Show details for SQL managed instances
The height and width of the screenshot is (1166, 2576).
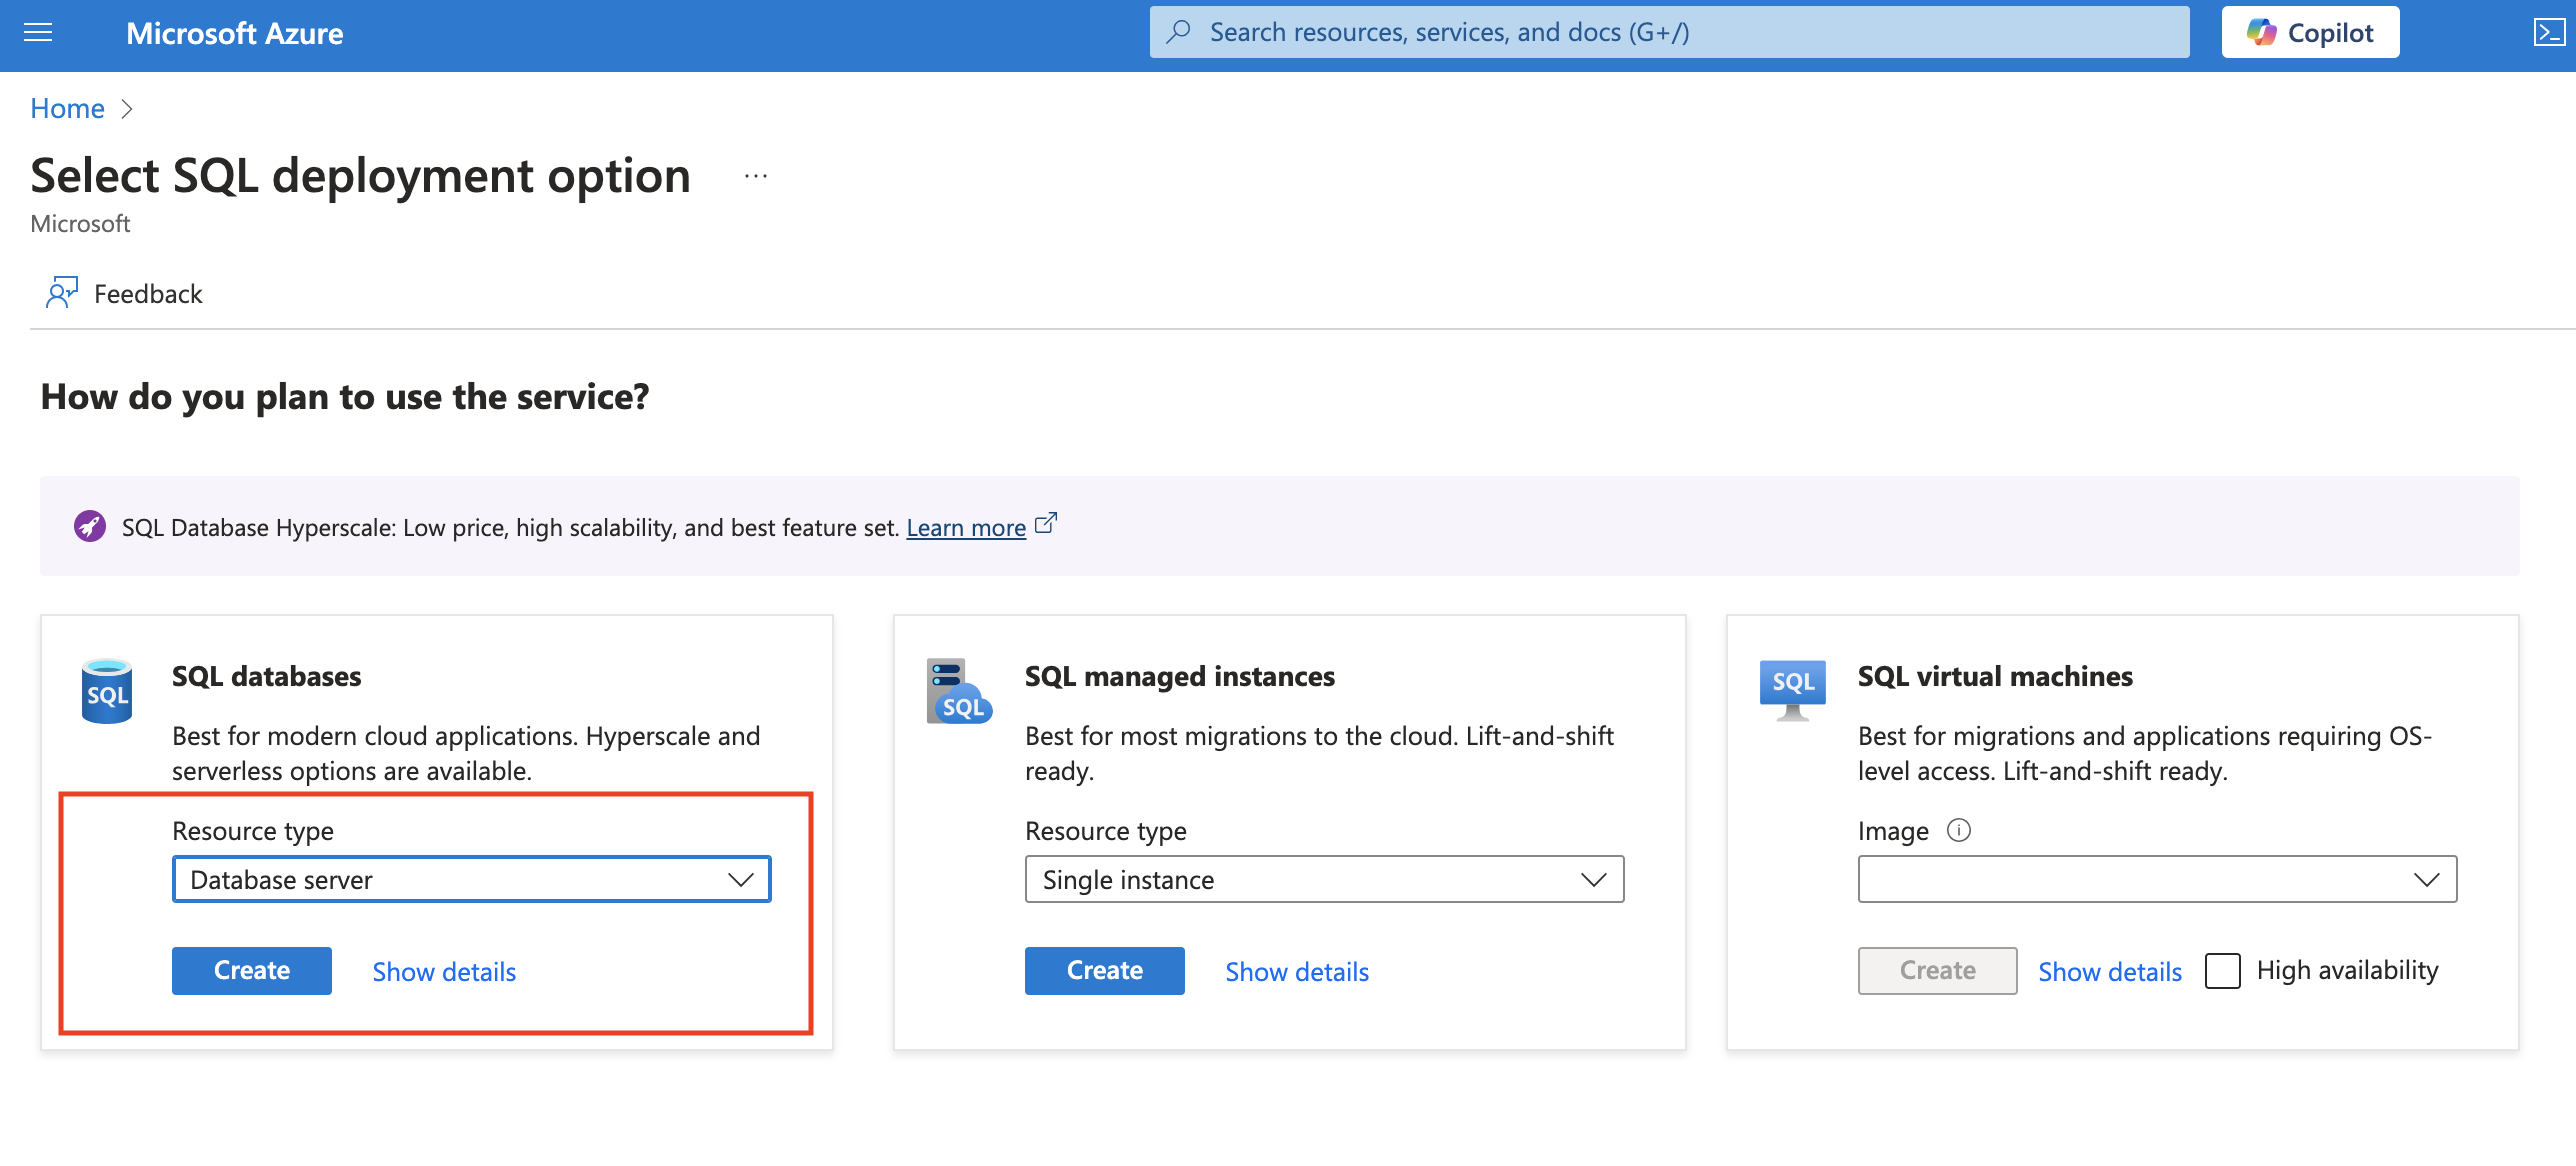(1297, 972)
